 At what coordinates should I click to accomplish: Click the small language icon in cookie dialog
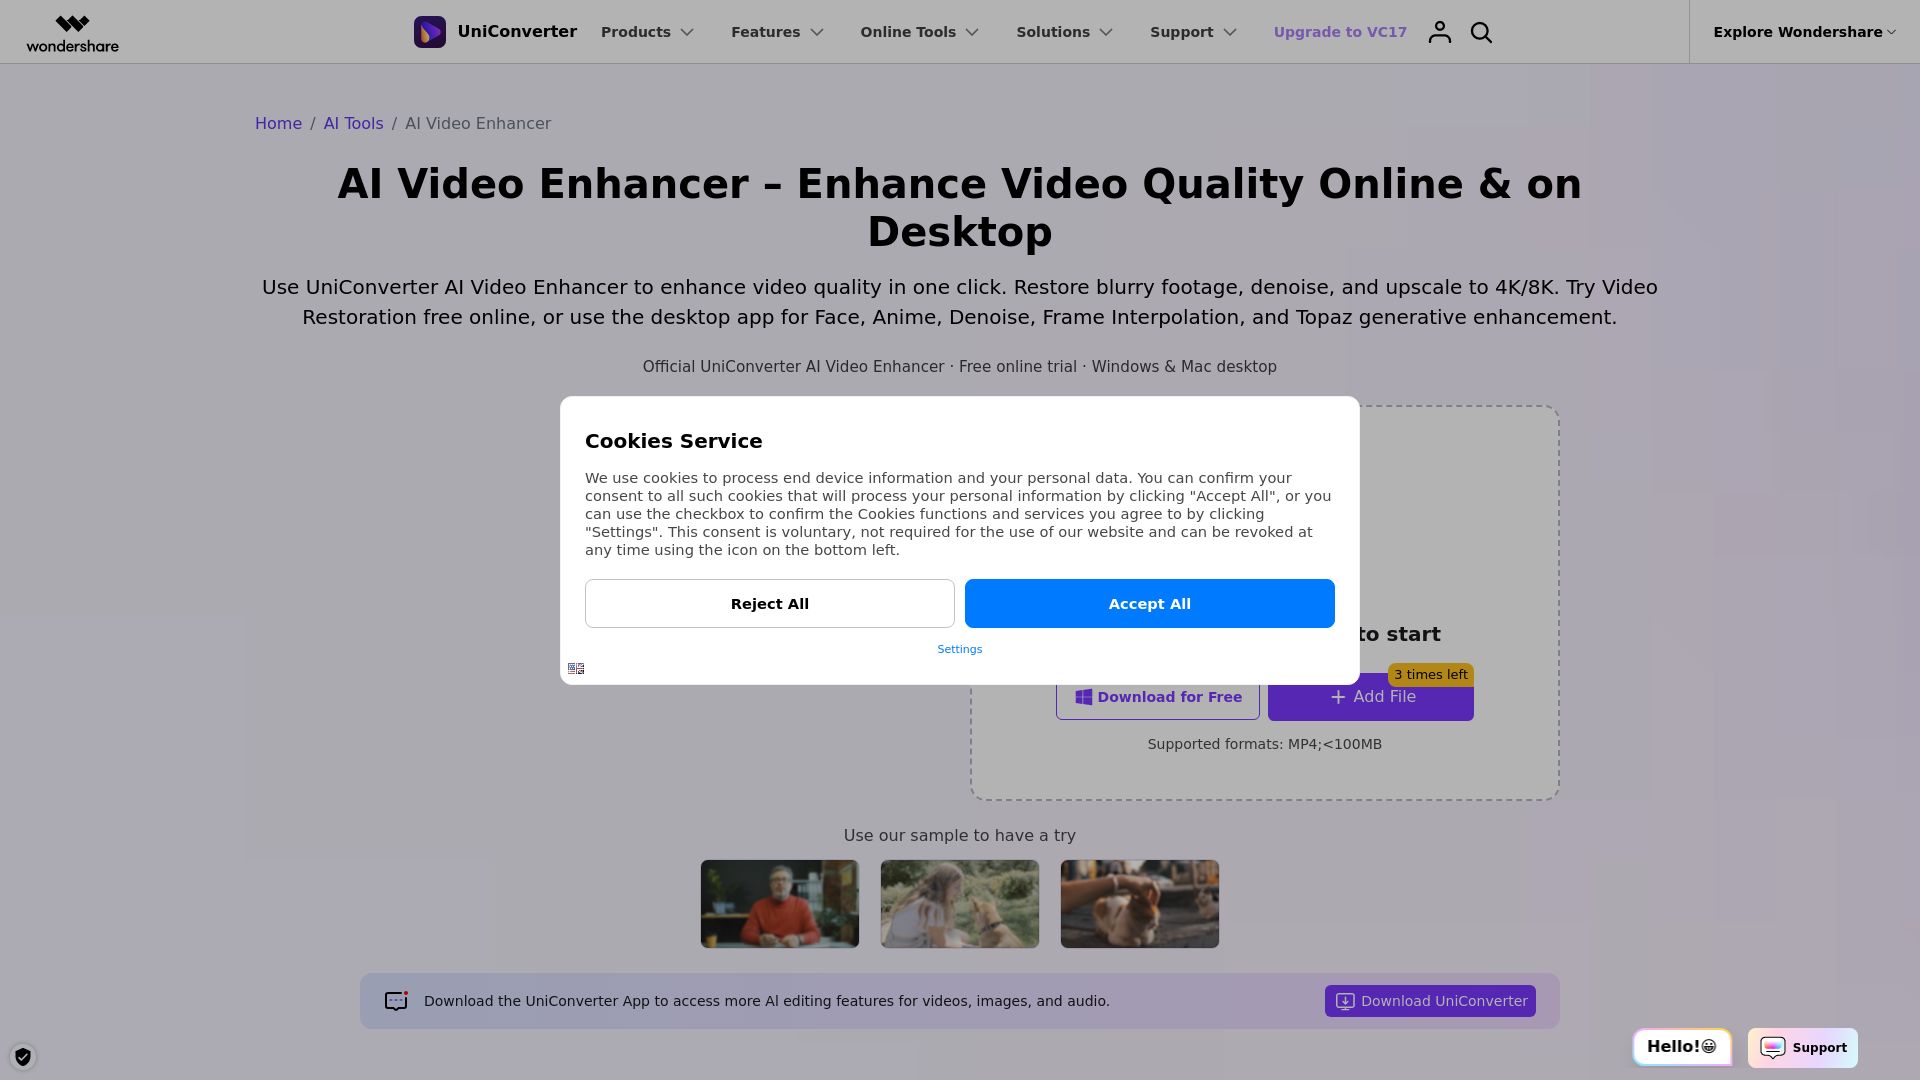(576, 668)
